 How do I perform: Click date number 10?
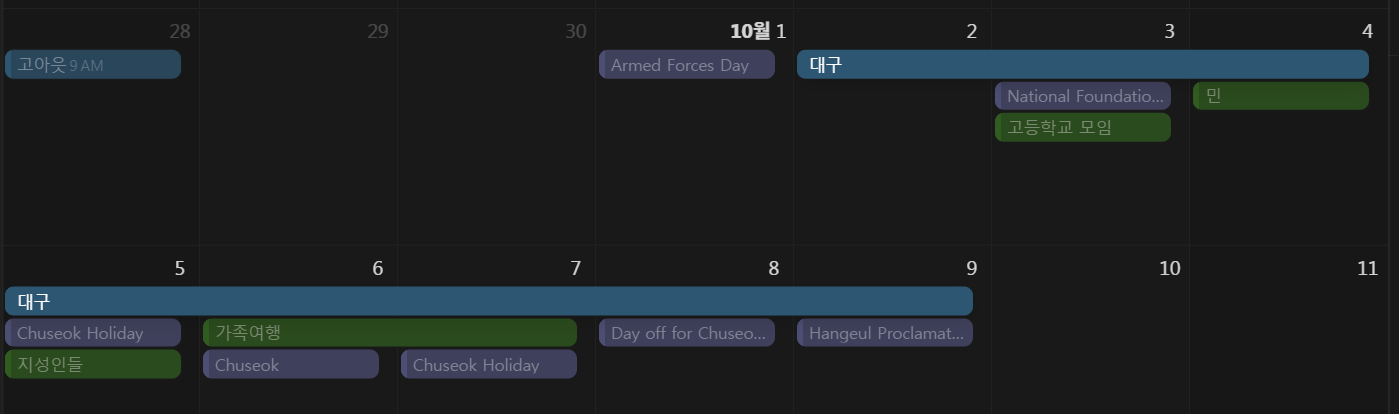[x=1169, y=268]
